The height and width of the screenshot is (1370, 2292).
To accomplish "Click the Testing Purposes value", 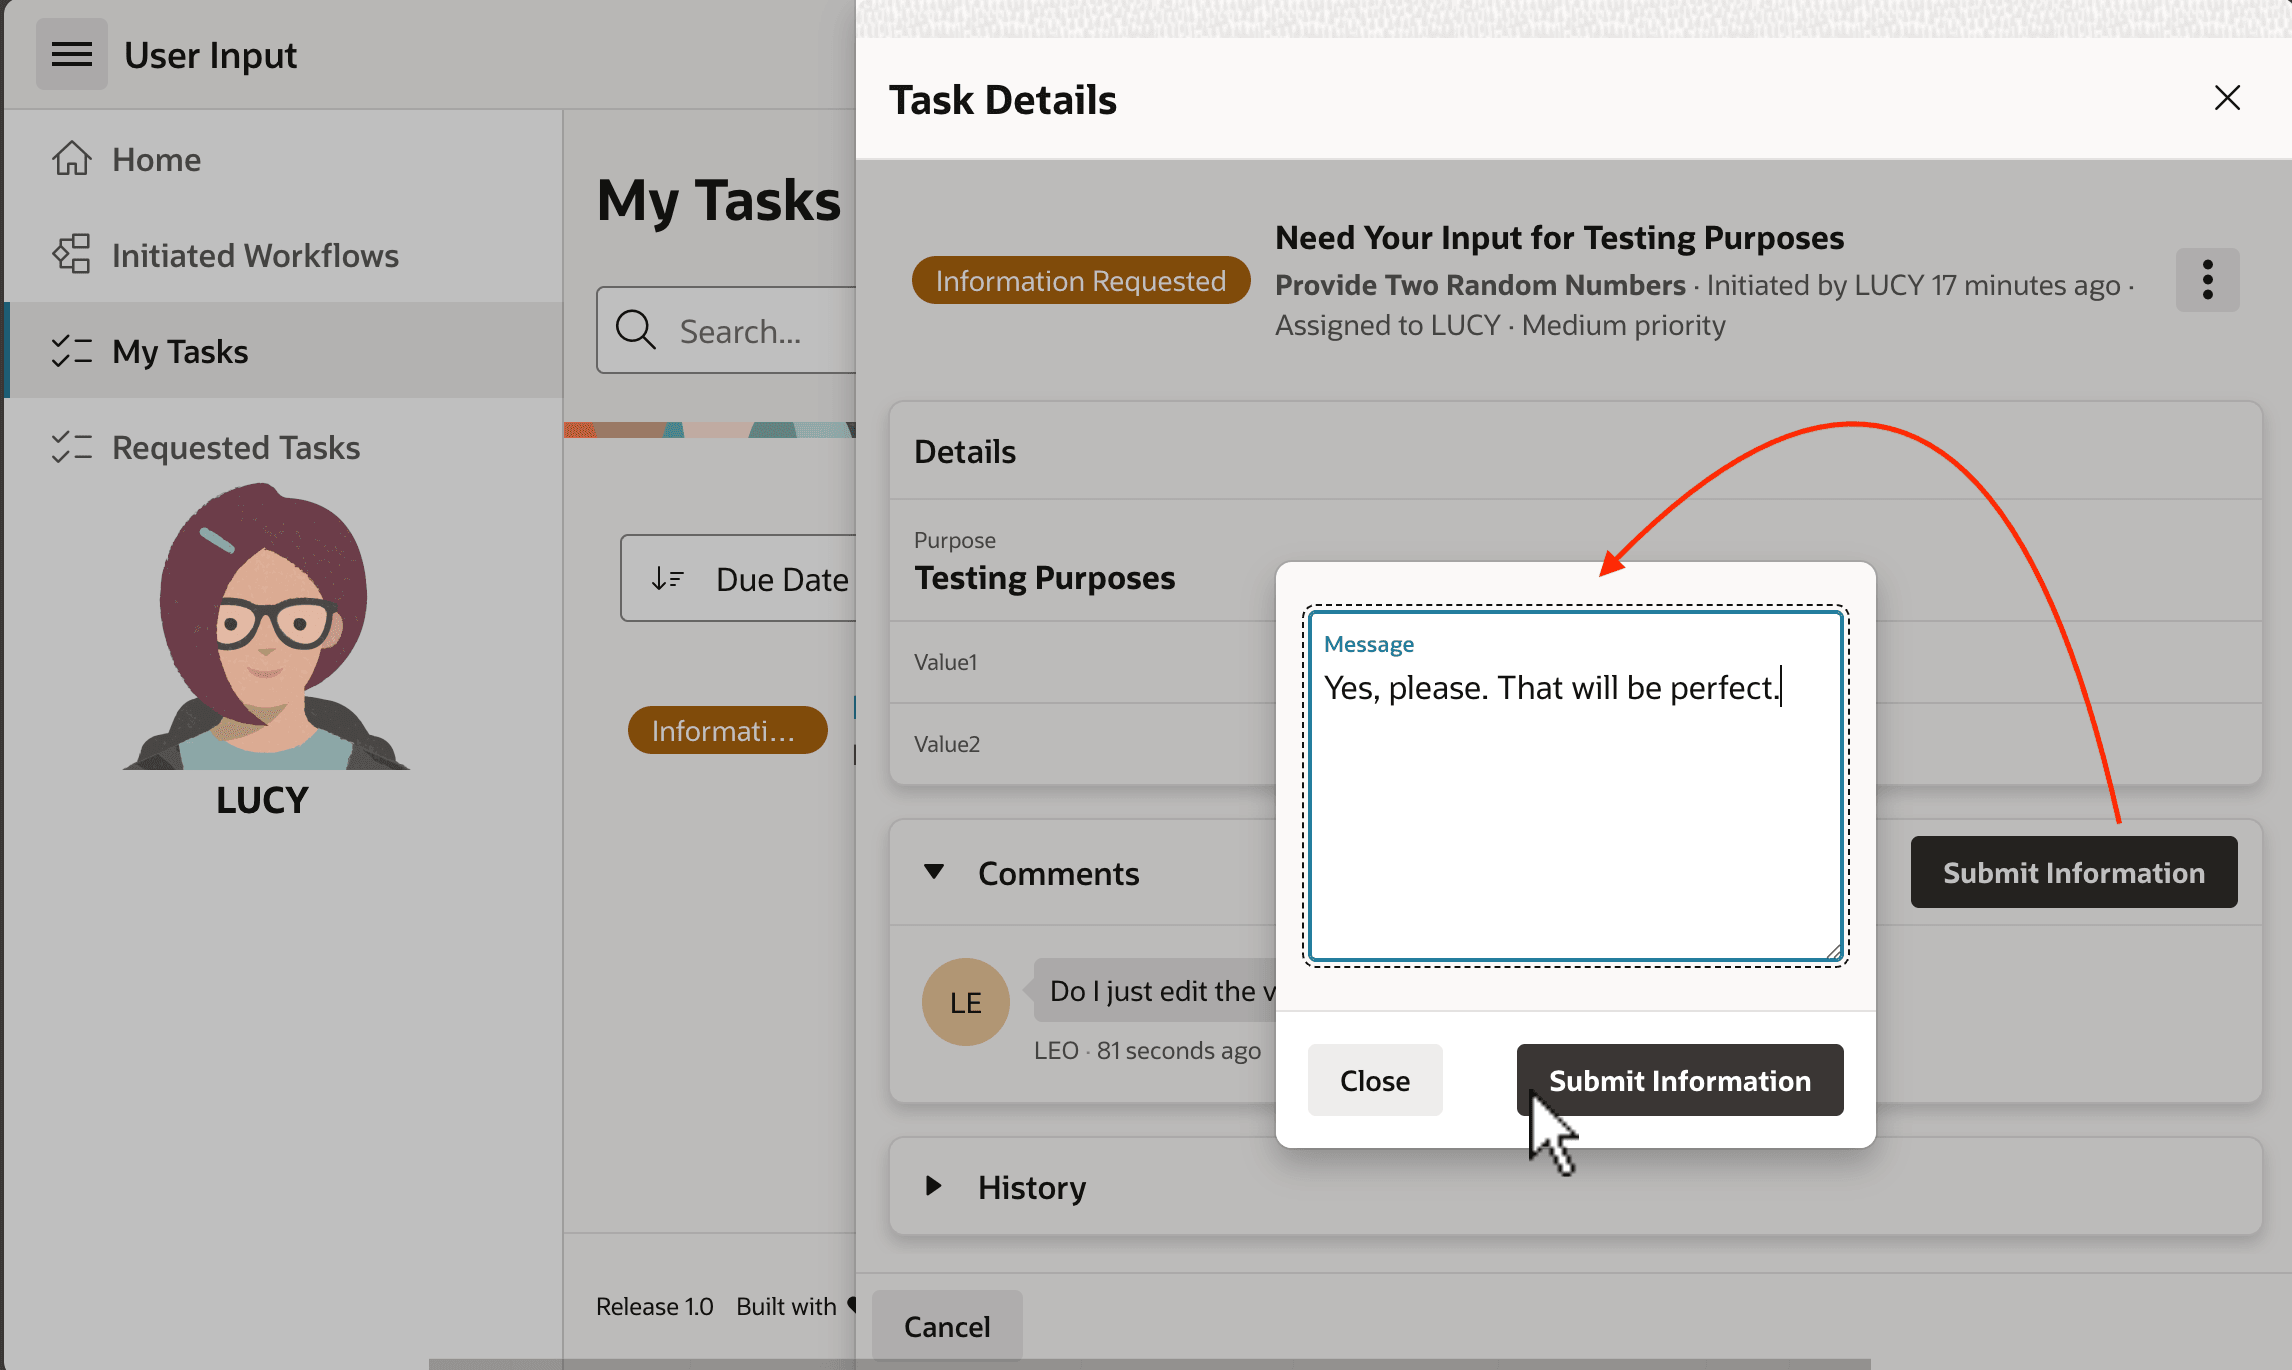I will (1045, 578).
